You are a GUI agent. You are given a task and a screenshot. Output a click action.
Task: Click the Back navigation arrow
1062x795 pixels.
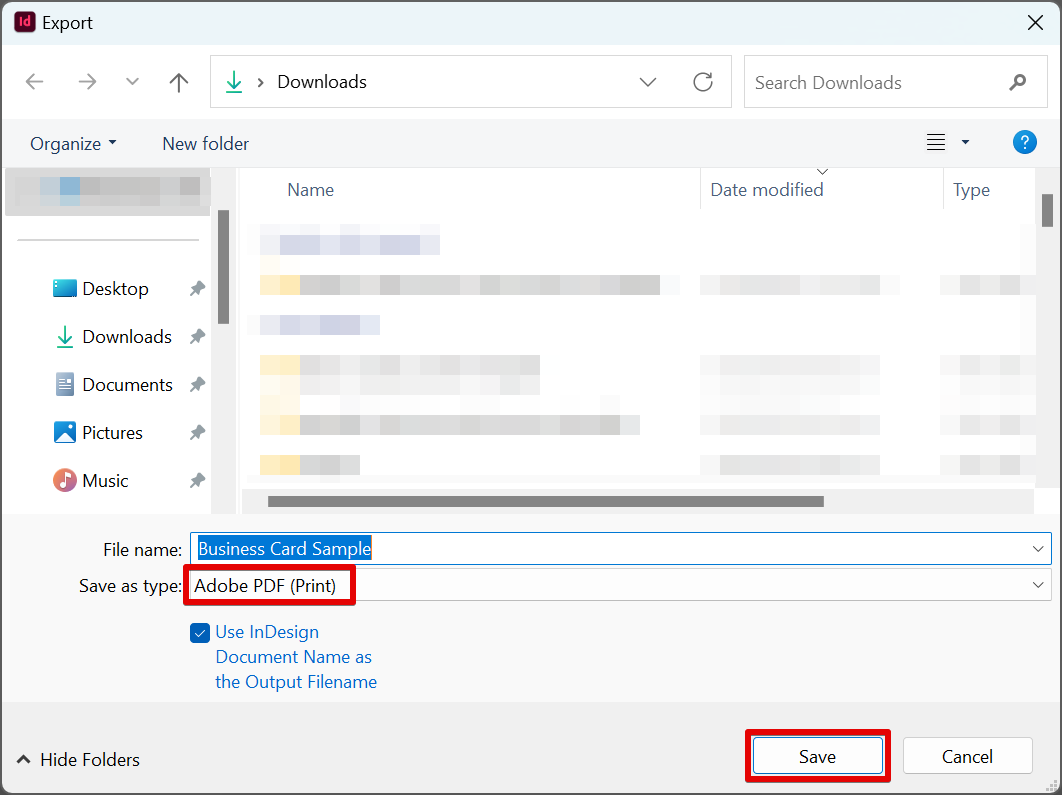[35, 82]
